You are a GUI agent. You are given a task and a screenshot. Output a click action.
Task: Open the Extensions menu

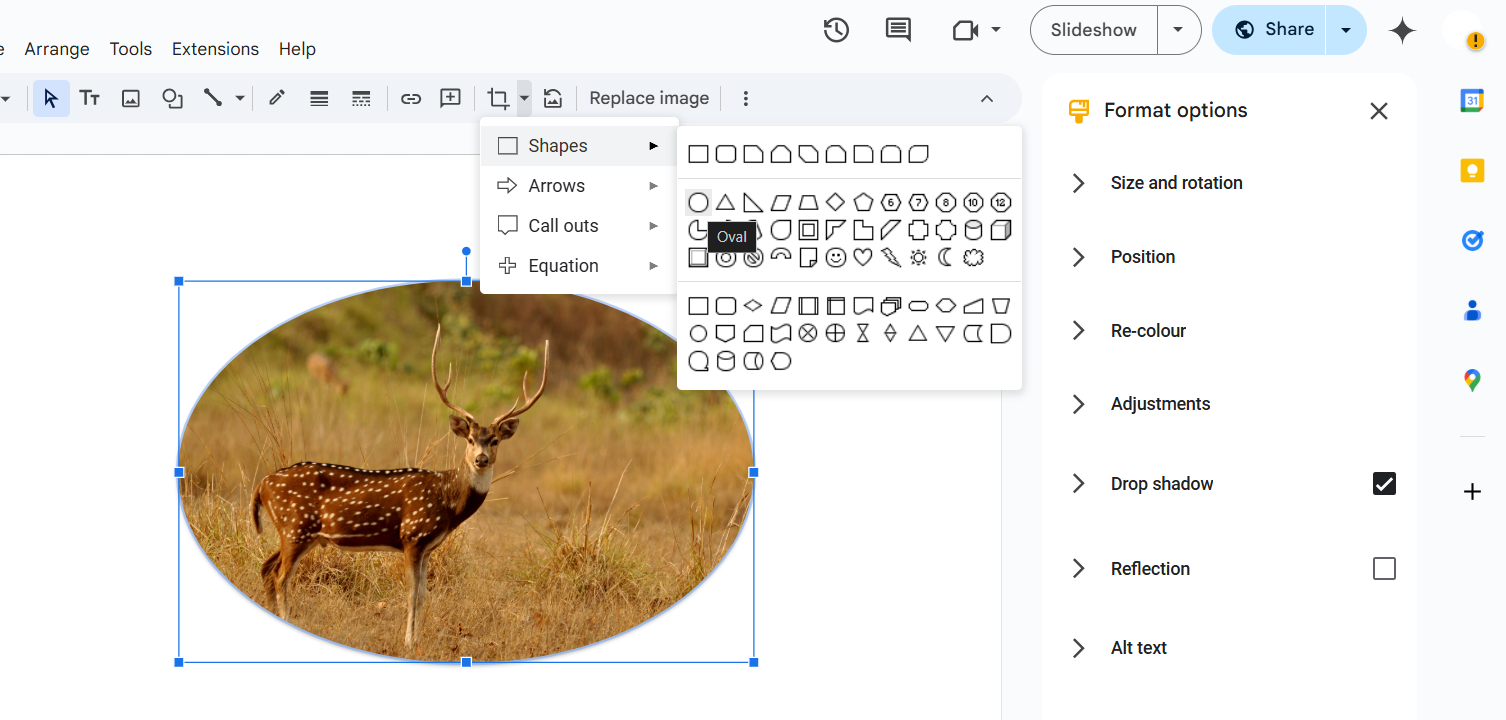215,49
